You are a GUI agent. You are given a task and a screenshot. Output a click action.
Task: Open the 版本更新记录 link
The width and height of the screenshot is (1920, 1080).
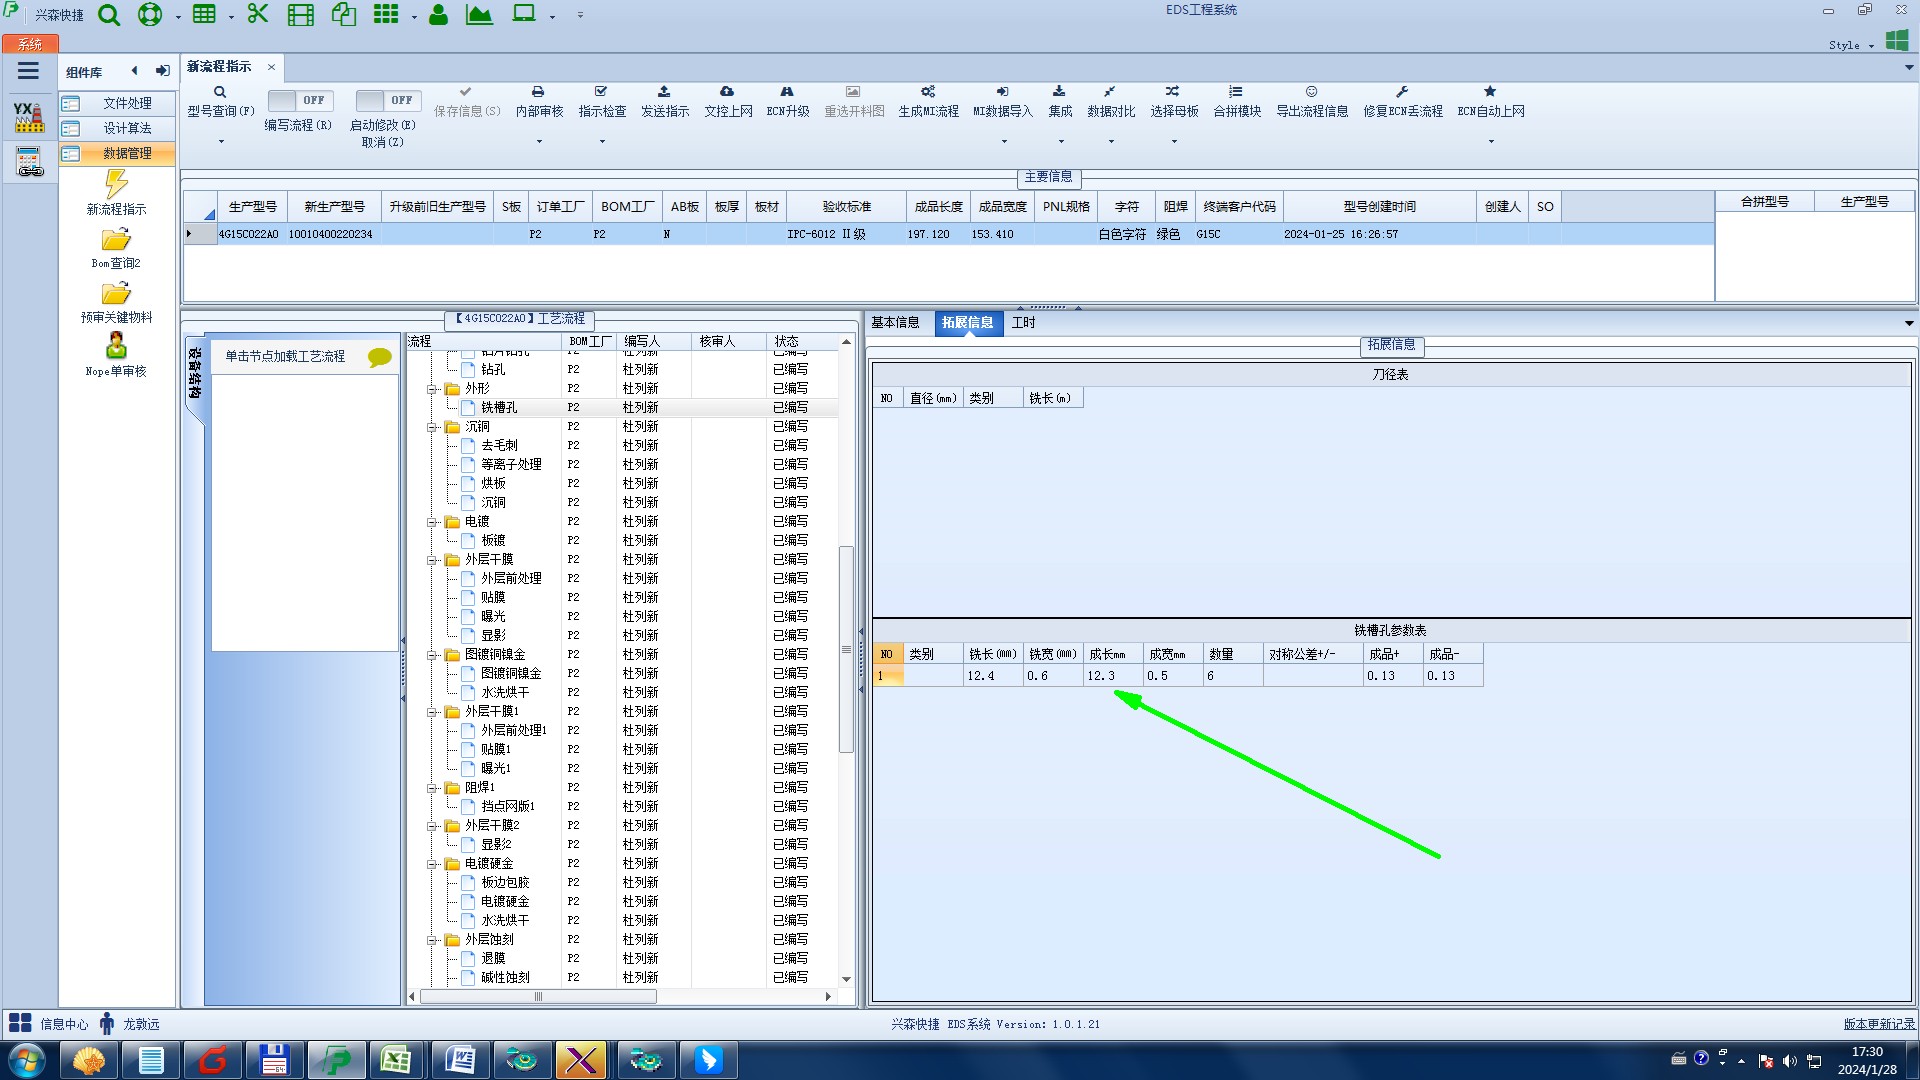1879,1024
